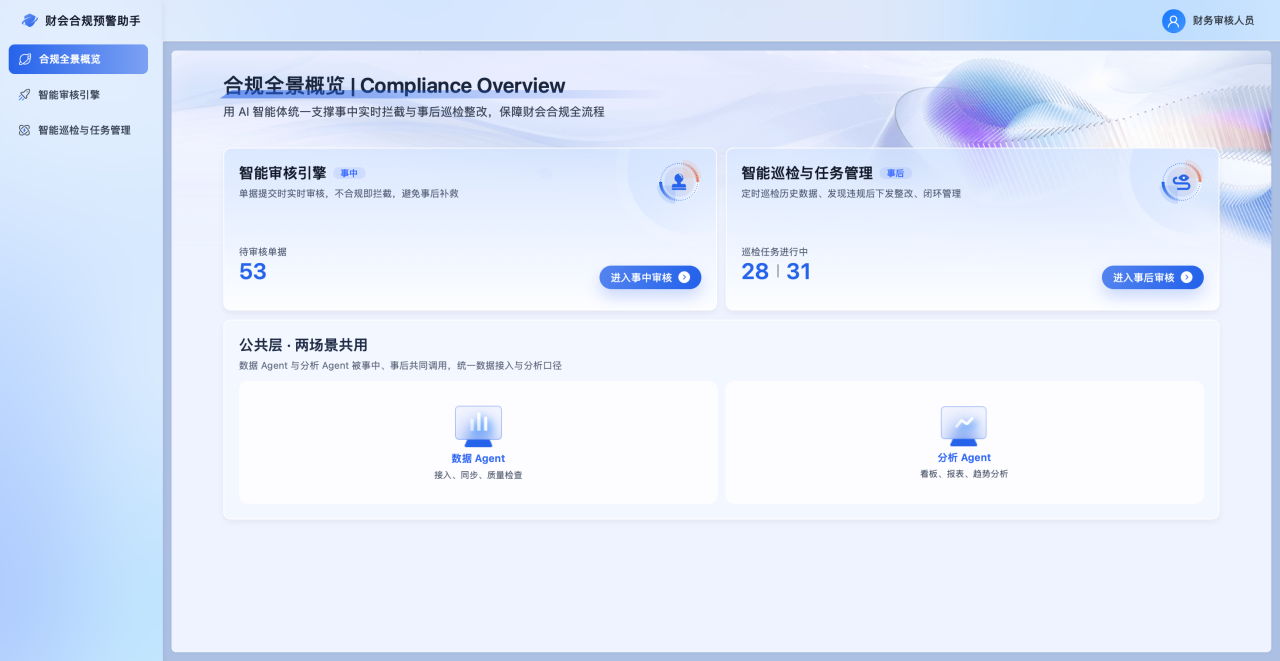The image size is (1280, 661).
Task: Select the 分析 Agent trend chart icon
Action: (x=963, y=425)
